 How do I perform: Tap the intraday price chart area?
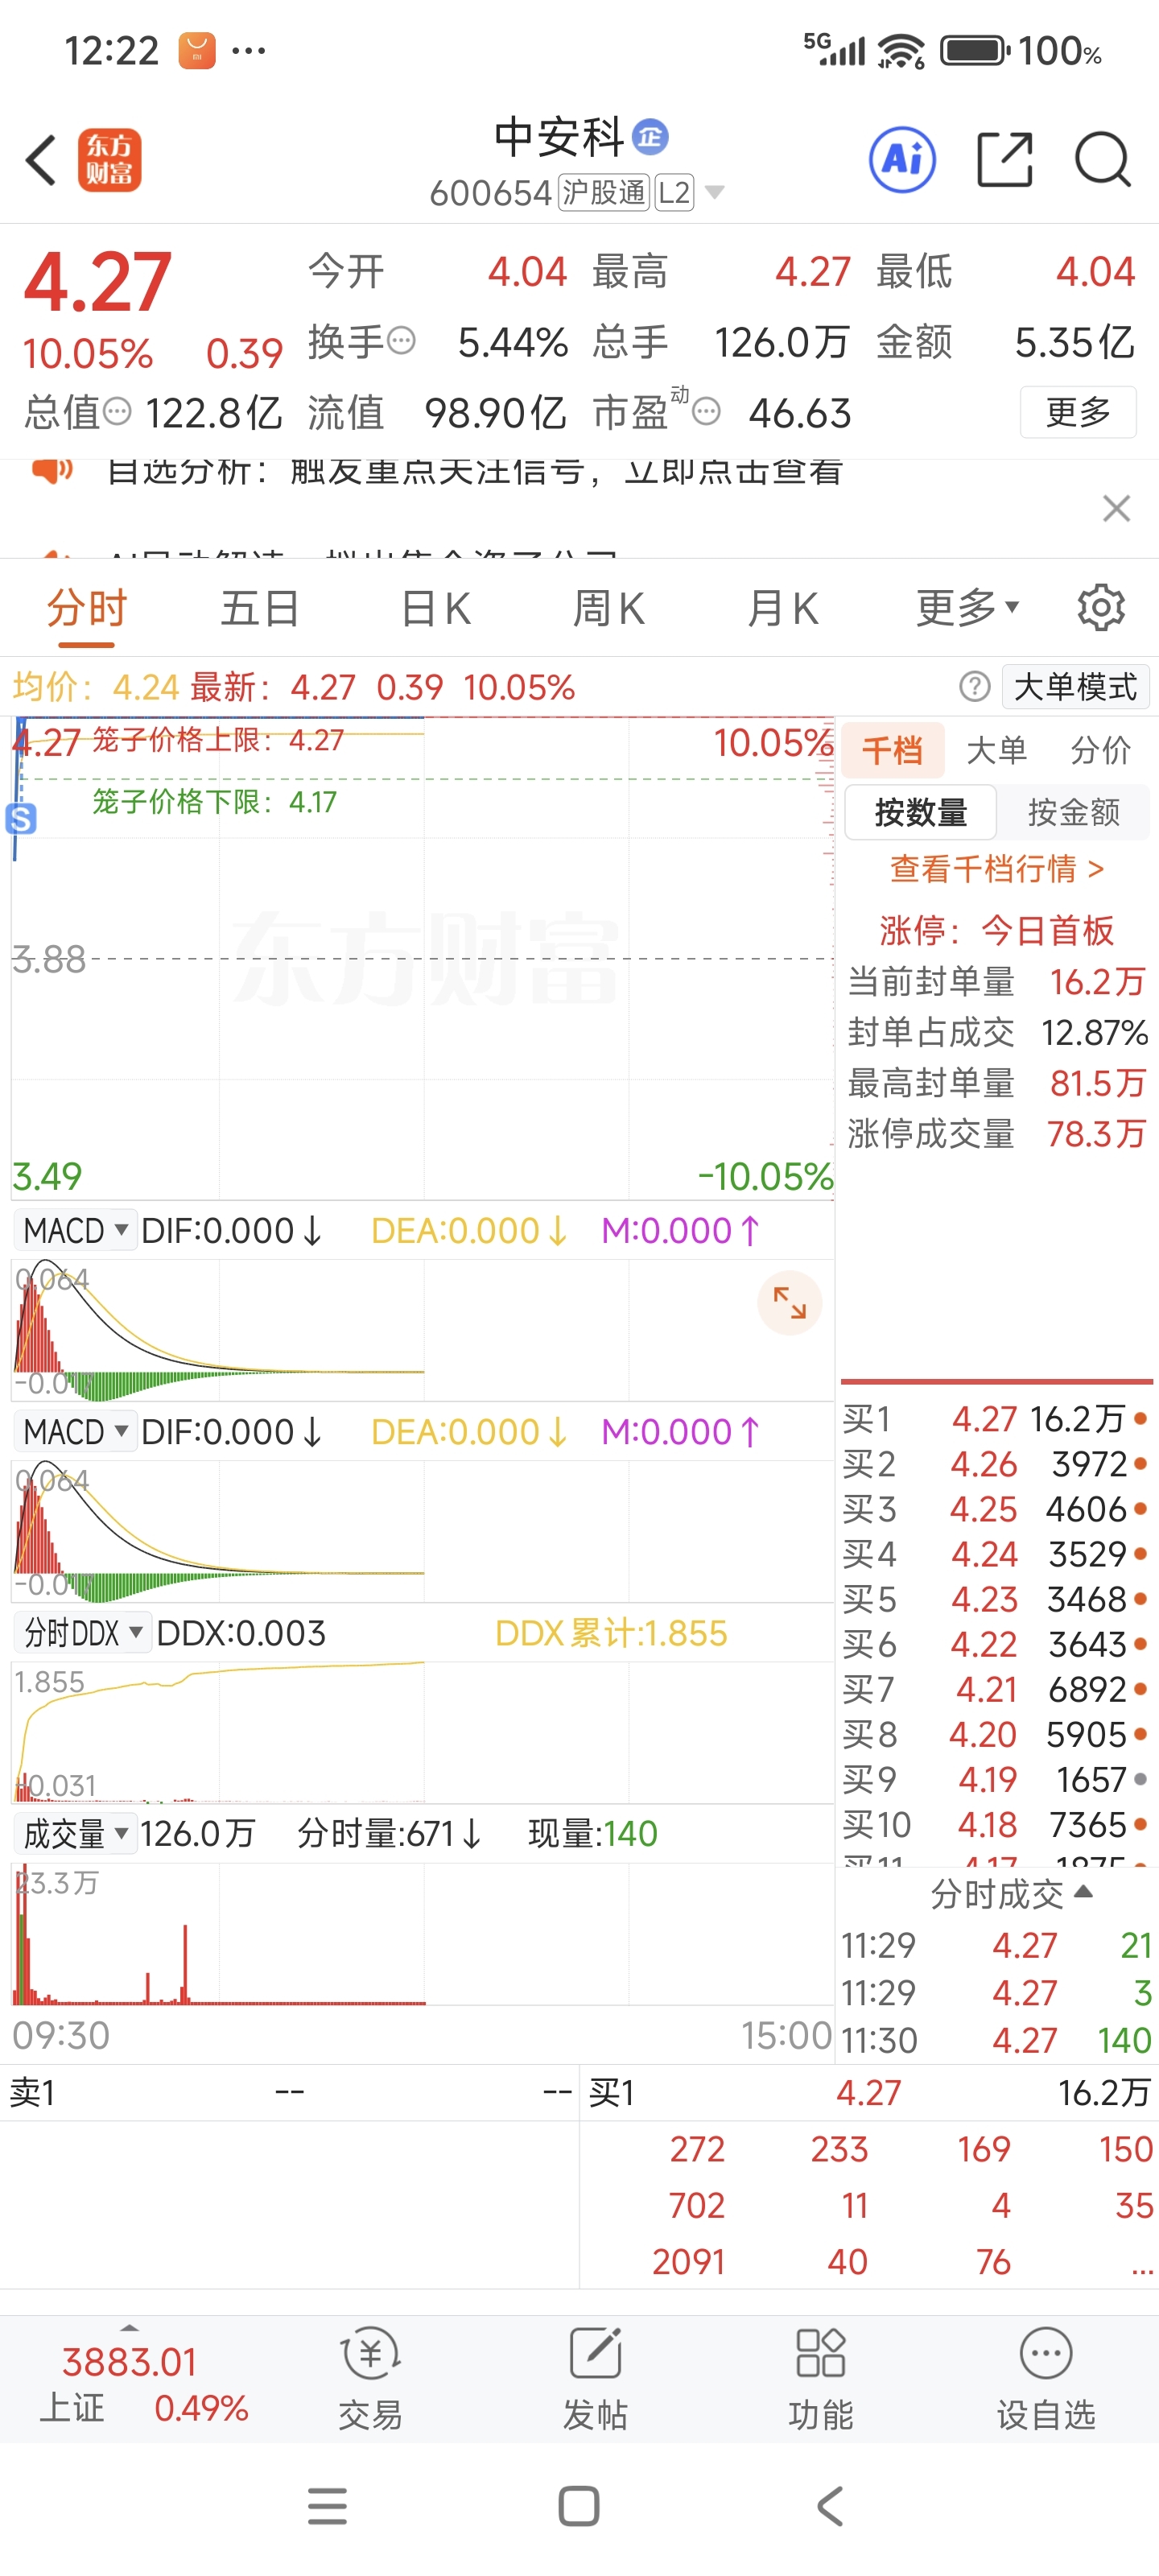(422, 958)
